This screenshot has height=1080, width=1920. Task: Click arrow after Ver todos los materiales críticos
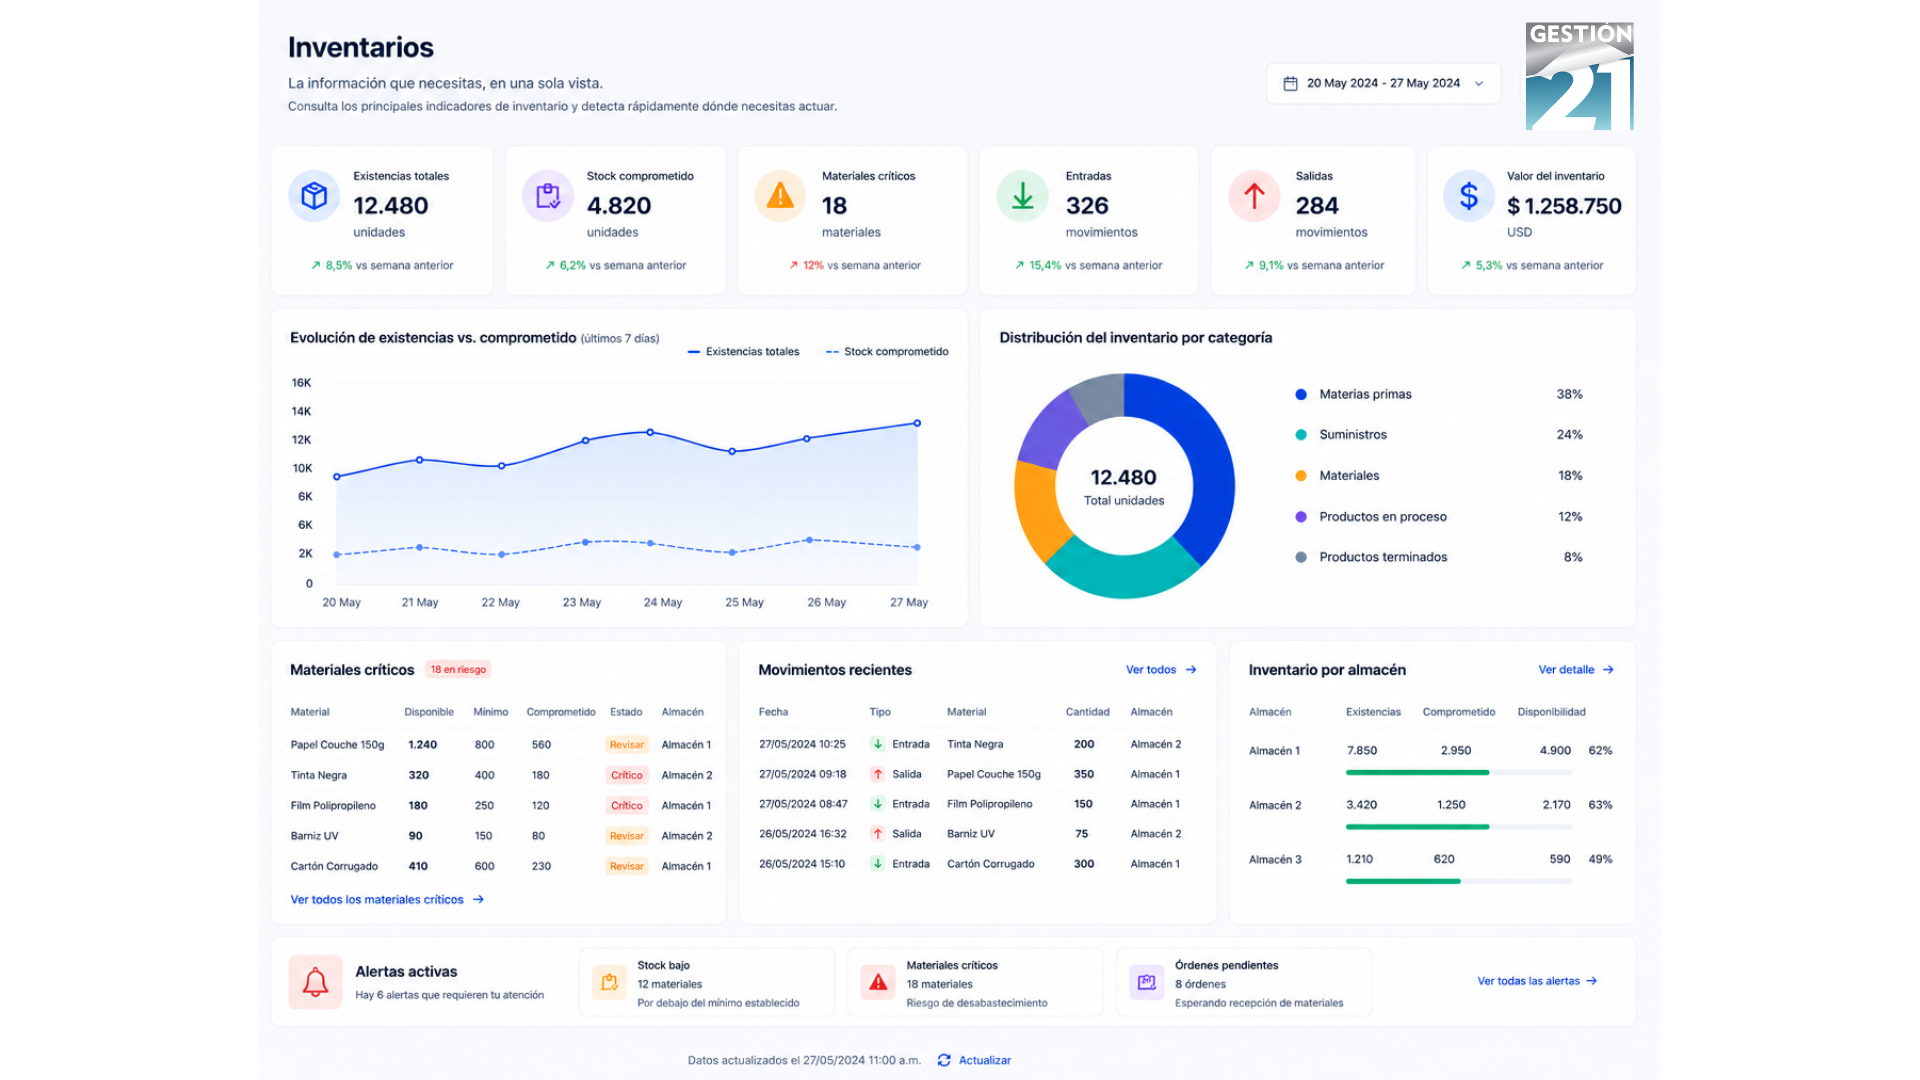(x=478, y=900)
